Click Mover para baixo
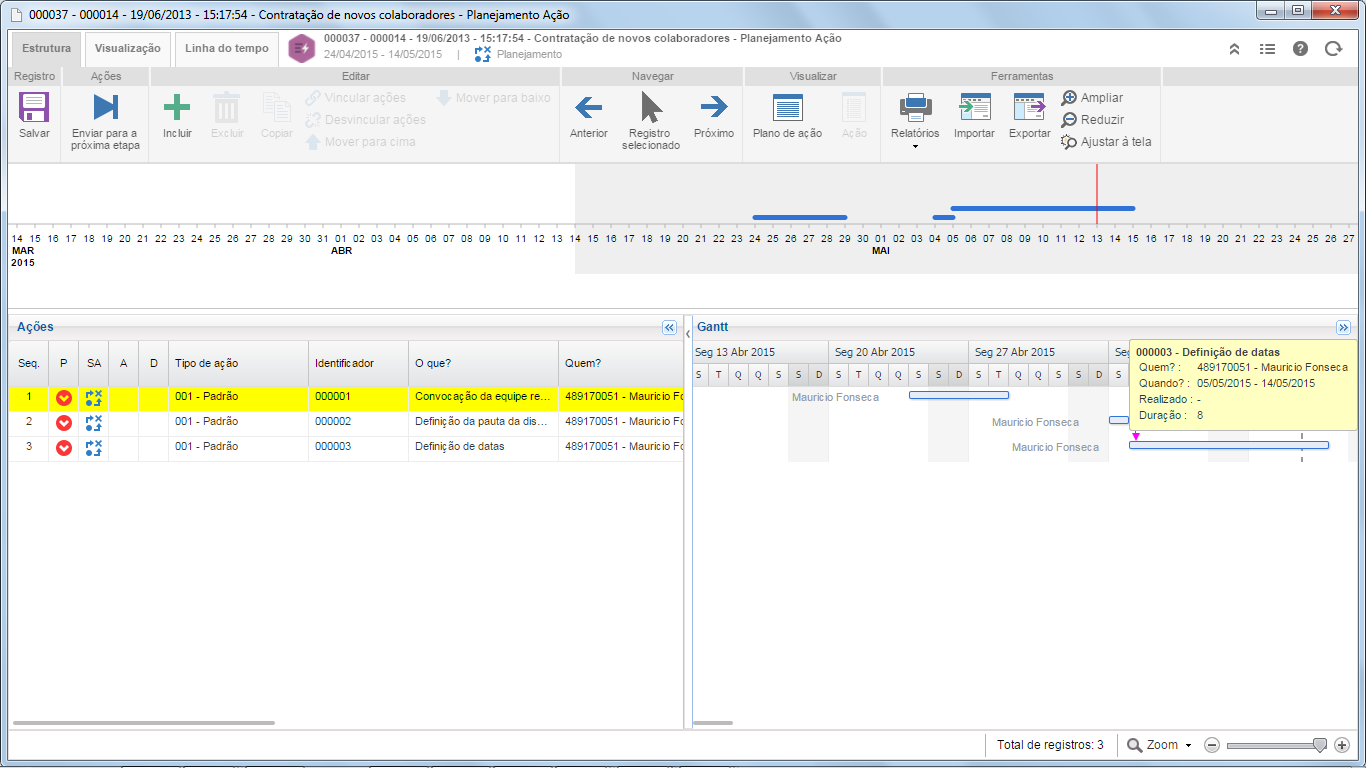Viewport: 1366px width, 768px height. (493, 98)
